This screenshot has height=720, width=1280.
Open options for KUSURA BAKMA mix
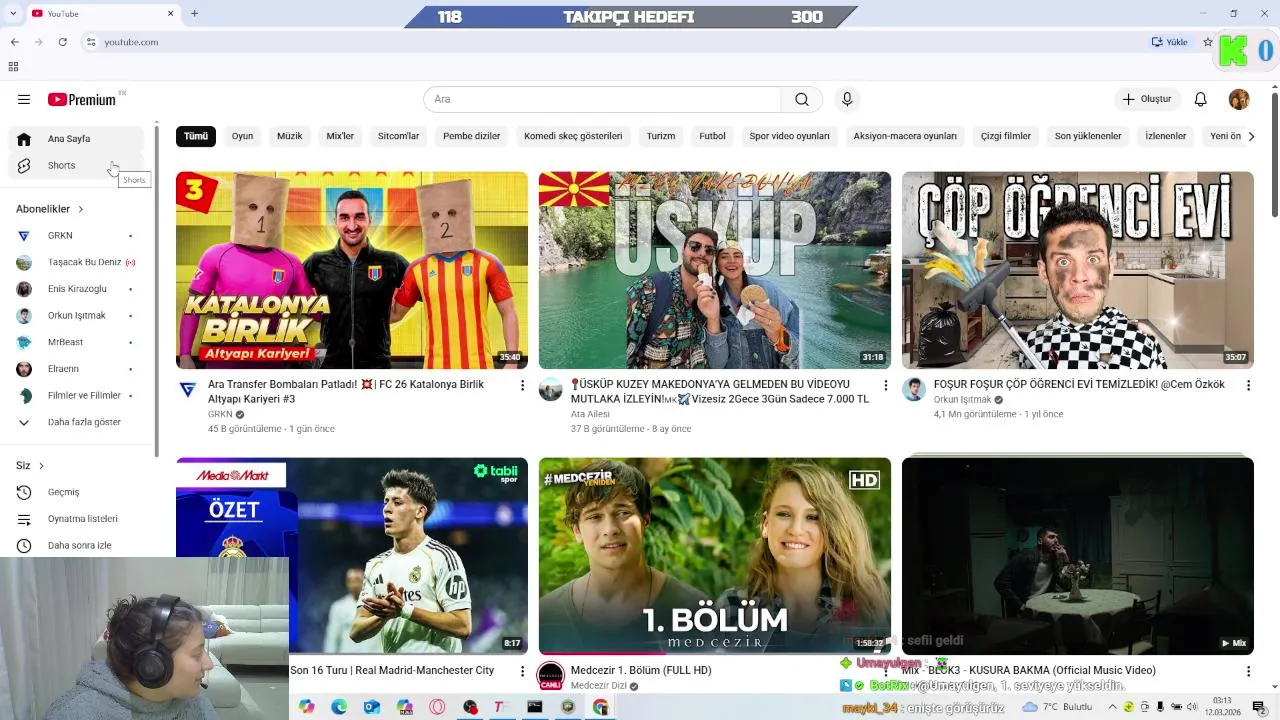(1248, 671)
